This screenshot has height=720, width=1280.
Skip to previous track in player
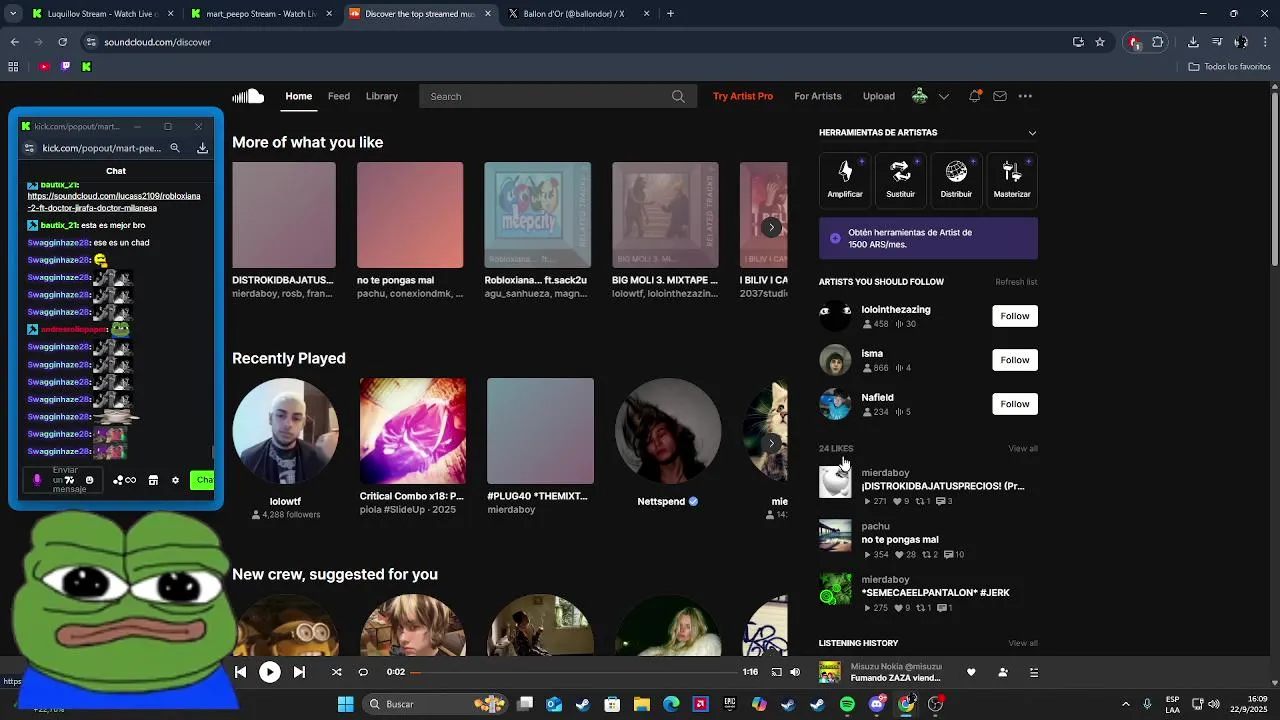coord(240,672)
